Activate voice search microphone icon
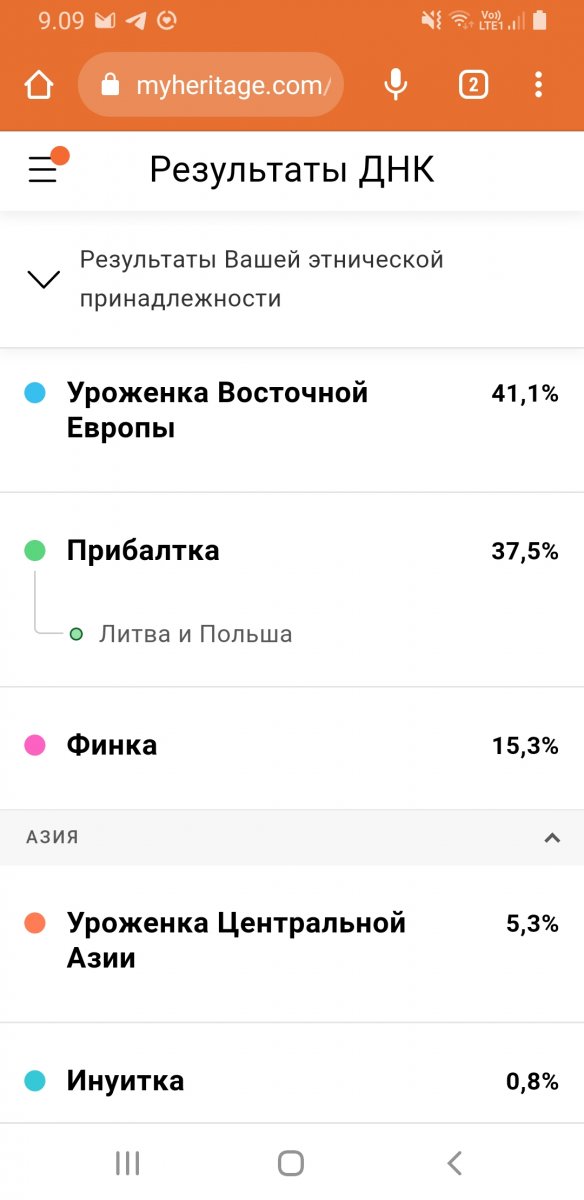The height and width of the screenshot is (1200, 584). (396, 85)
